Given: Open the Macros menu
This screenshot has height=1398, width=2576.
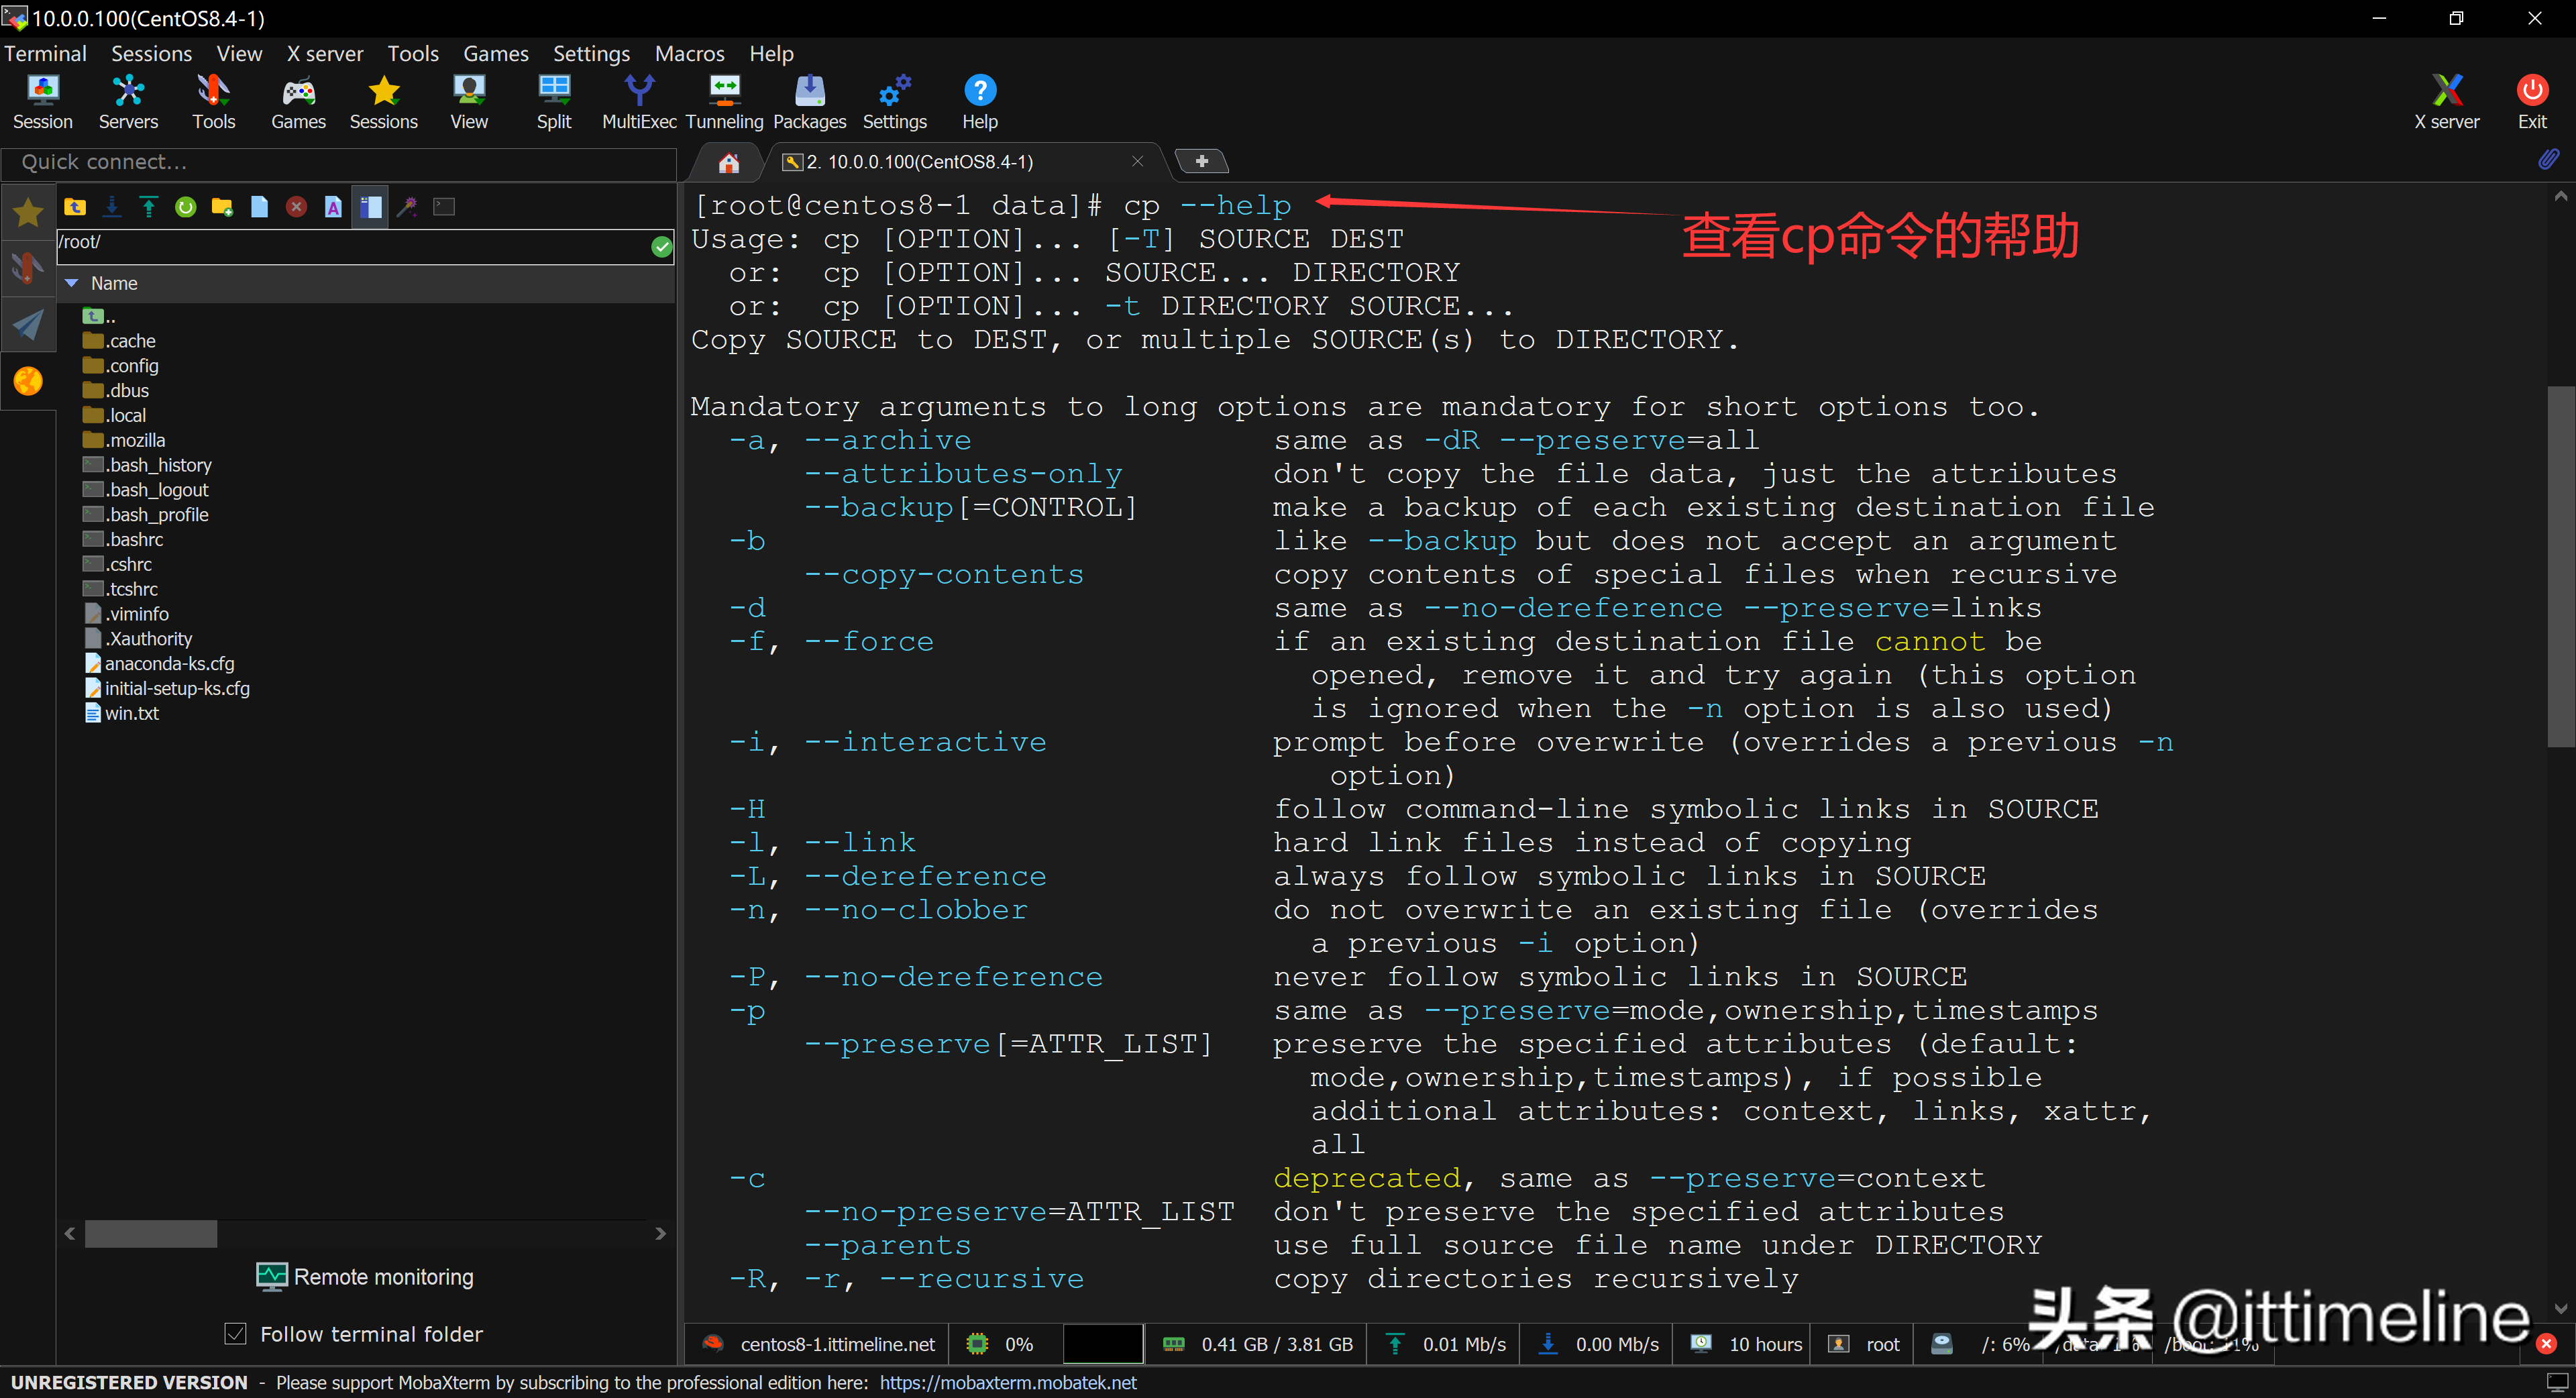Looking at the screenshot, I should coord(689,53).
